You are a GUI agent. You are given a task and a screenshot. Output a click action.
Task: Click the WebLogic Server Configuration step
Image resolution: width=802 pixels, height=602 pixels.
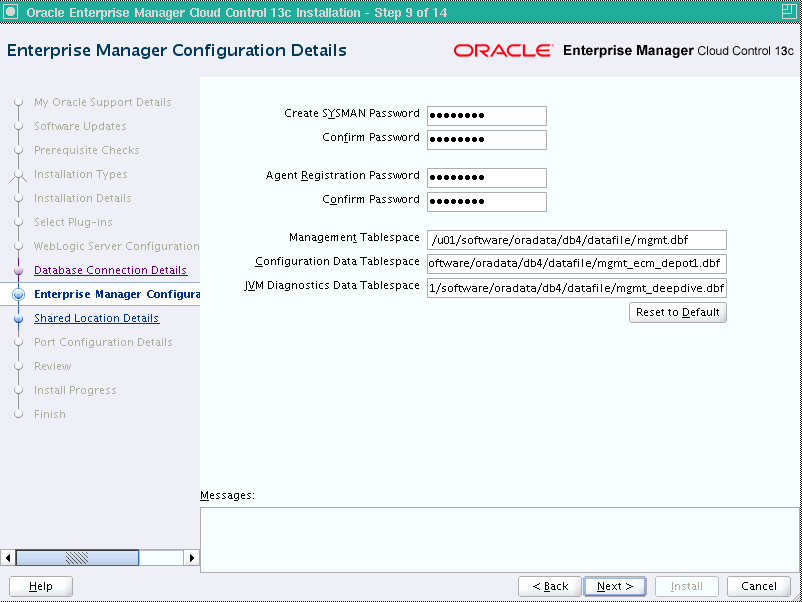117,247
